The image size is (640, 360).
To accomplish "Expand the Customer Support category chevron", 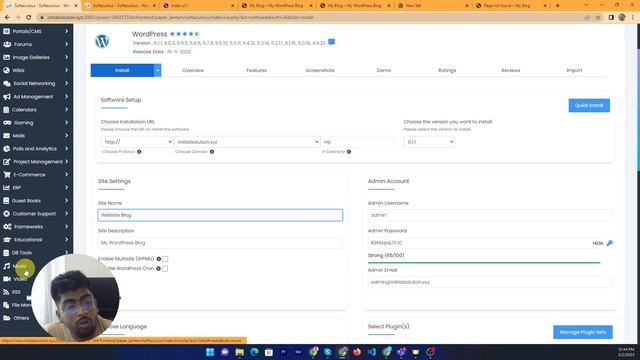I will (x=67, y=214).
